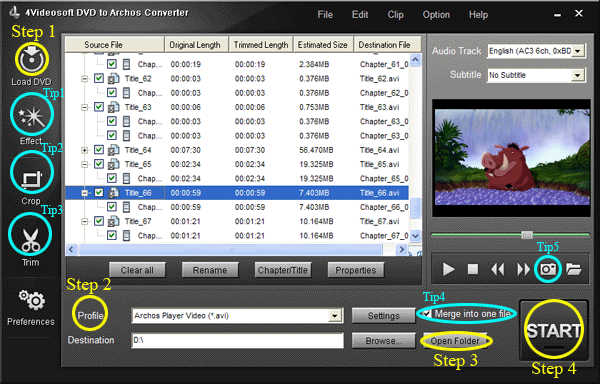Open the Audio Track dropdown
600x384 pixels.
pyautogui.click(x=578, y=51)
